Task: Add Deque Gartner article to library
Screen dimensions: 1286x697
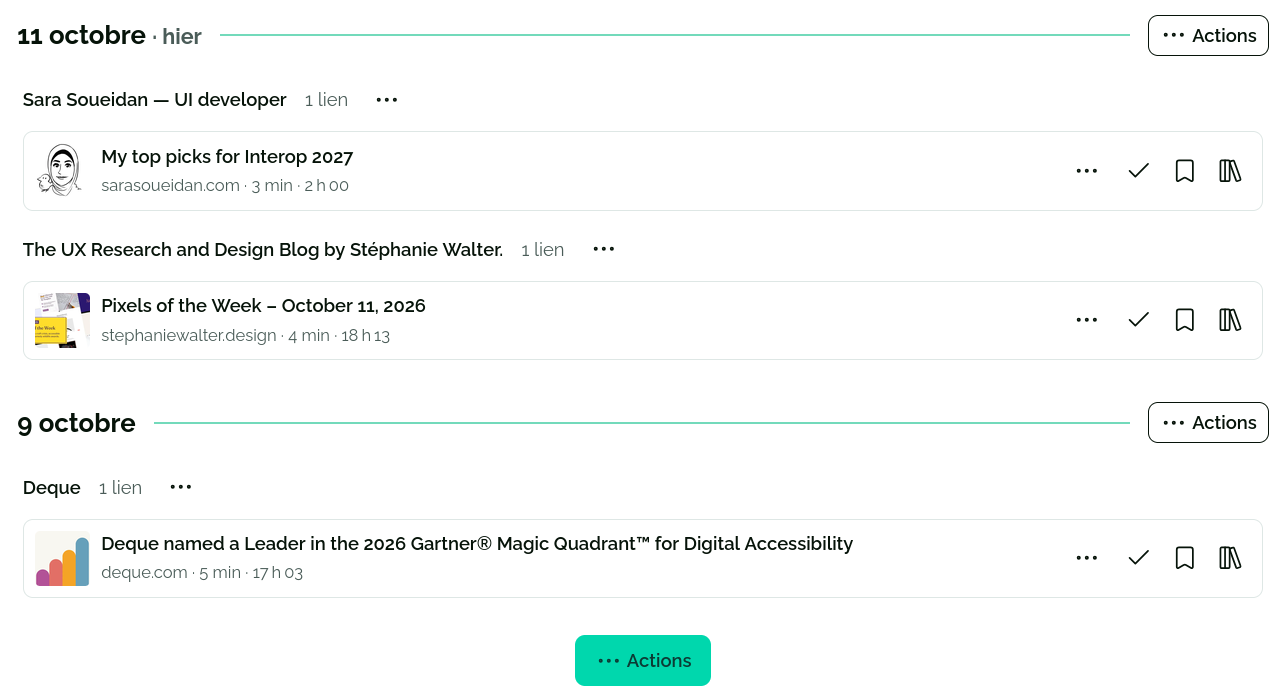Action: point(1230,558)
